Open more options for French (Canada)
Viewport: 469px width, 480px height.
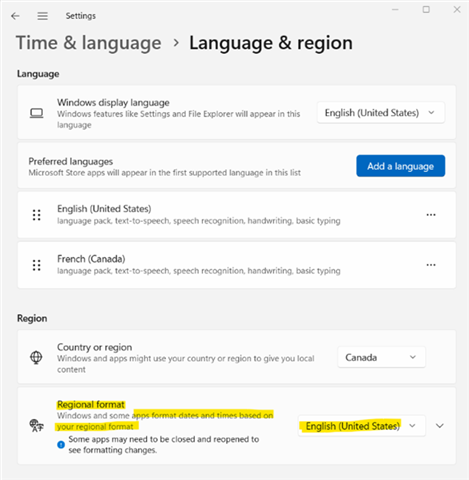pos(431,265)
